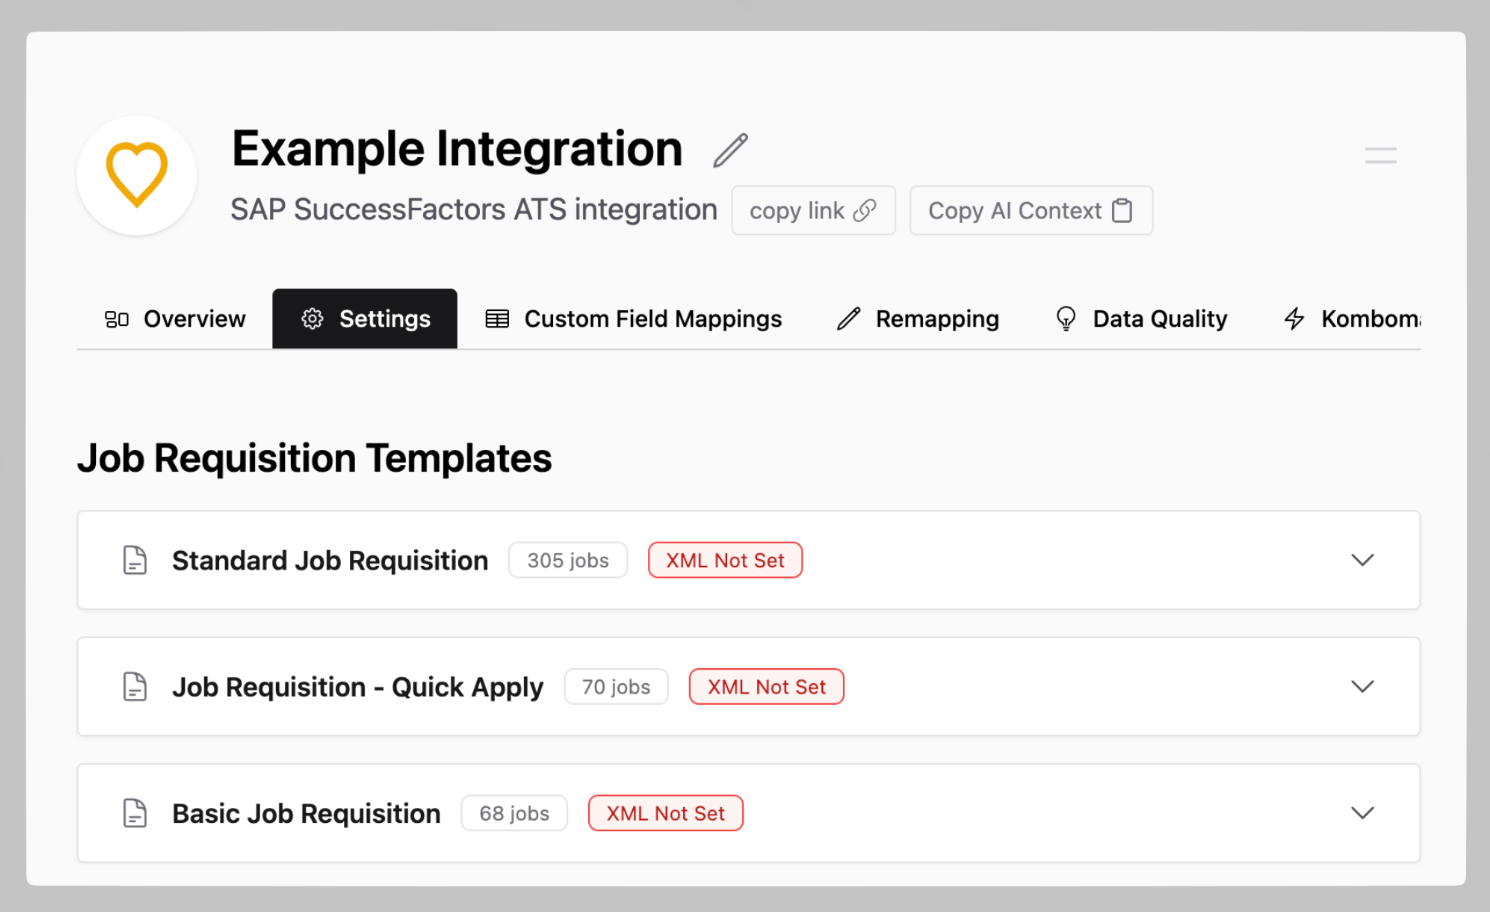1490x912 pixels.
Task: Click the yellow heart integration logo
Action: pos(137,175)
